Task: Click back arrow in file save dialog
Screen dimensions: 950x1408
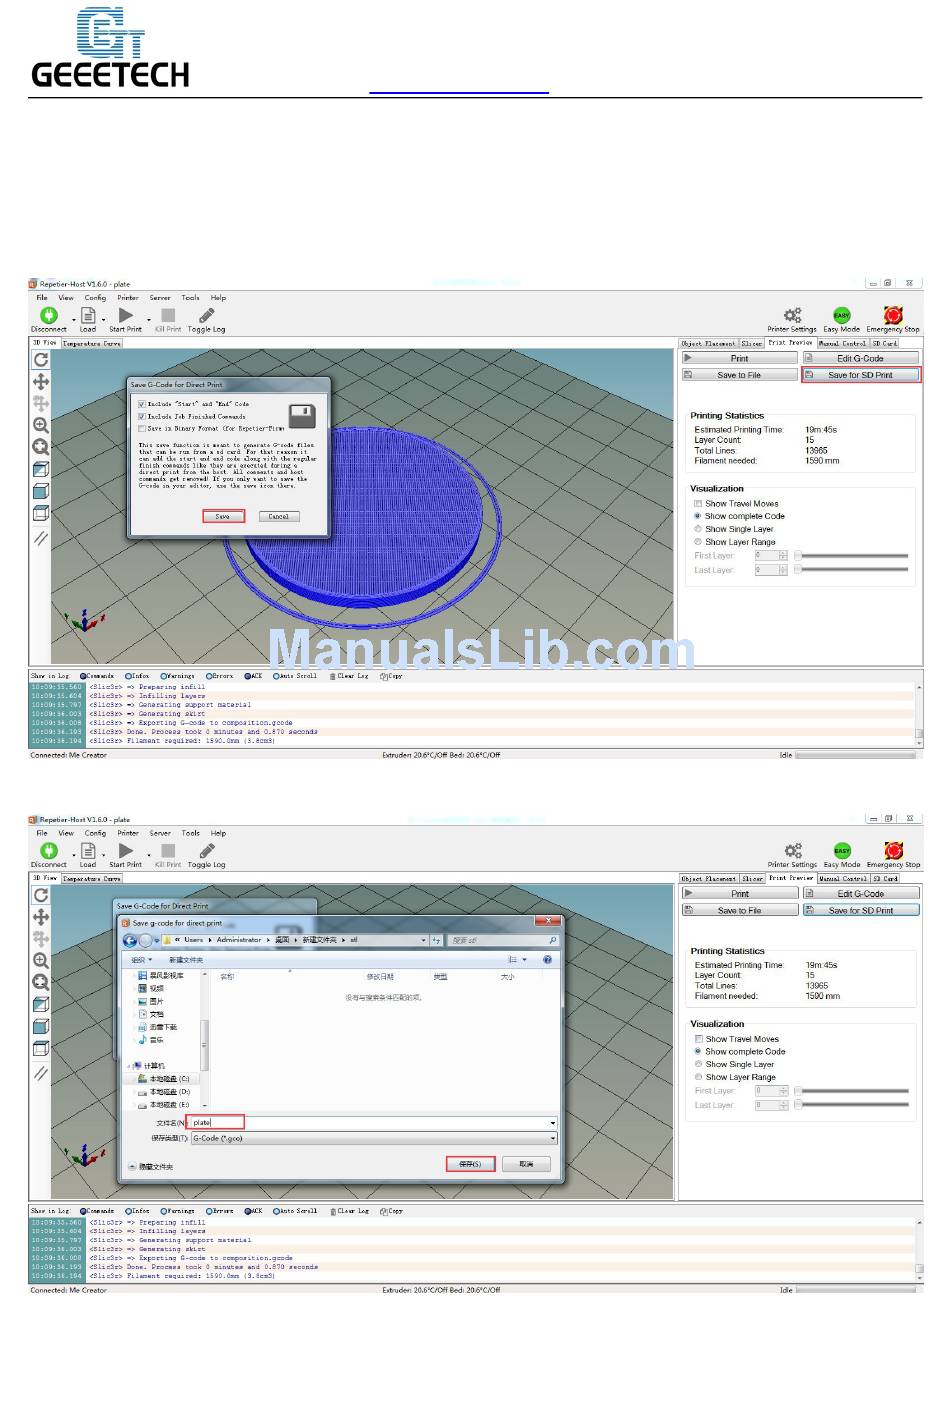Action: 130,941
